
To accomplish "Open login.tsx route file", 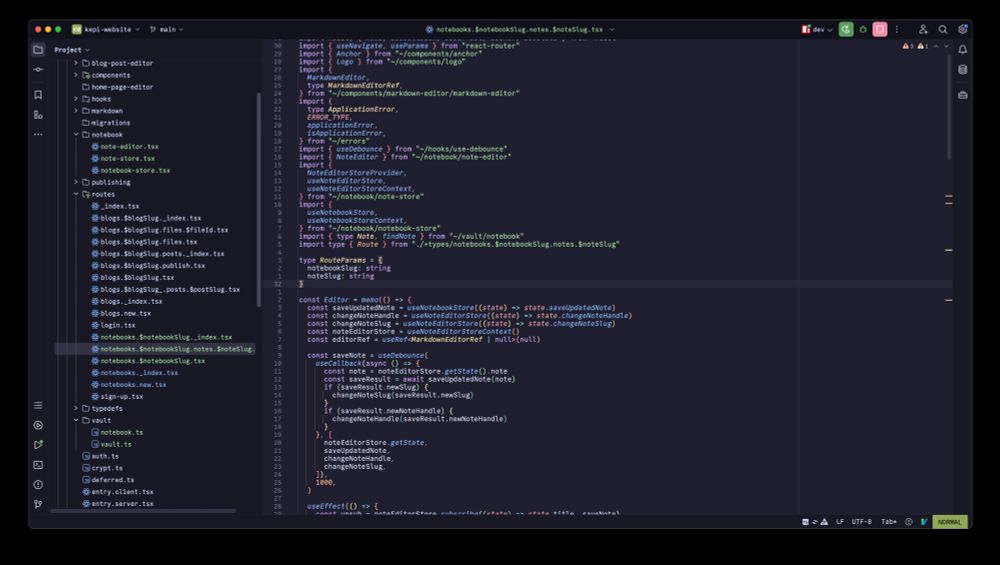I will 113,325.
